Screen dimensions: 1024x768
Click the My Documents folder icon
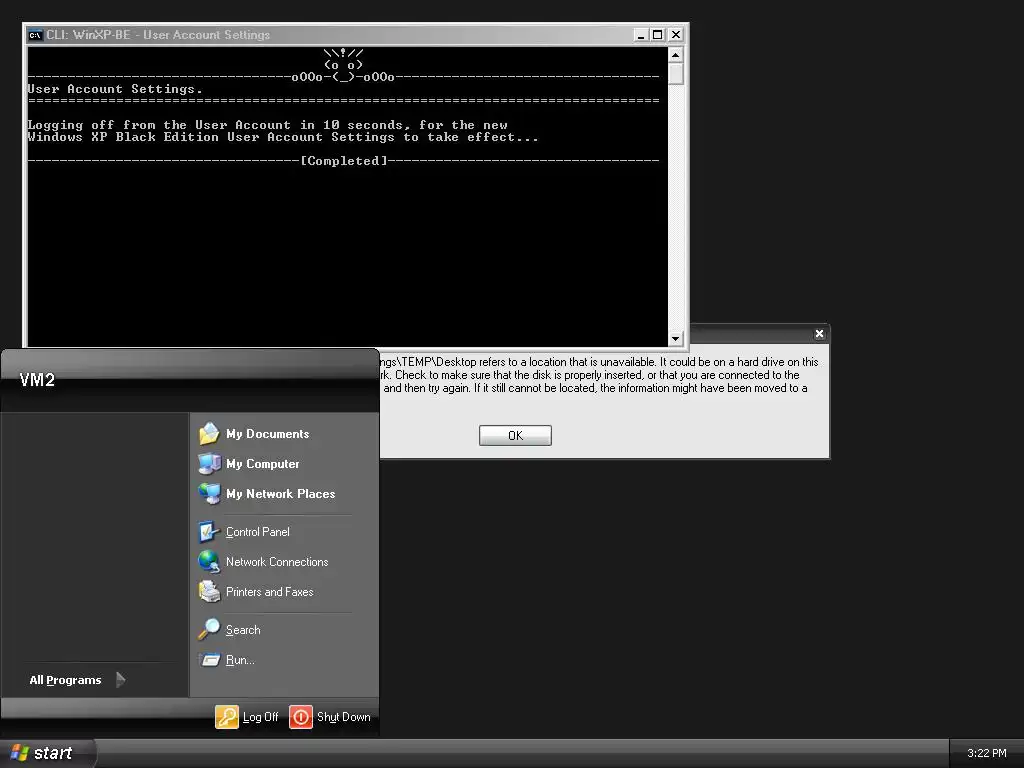coord(209,434)
